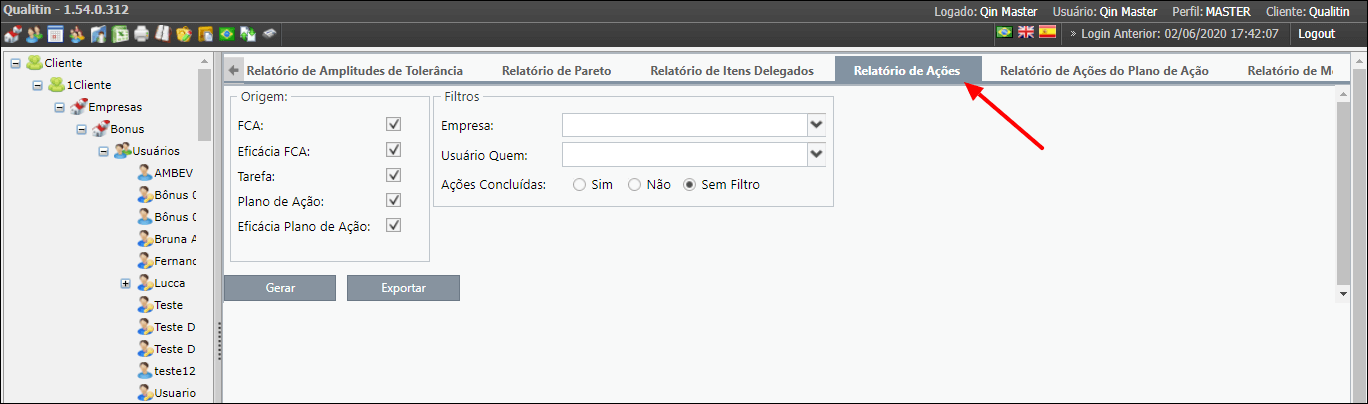Expand the Lucca user tree node
This screenshot has height=404, width=1368.
126,283
